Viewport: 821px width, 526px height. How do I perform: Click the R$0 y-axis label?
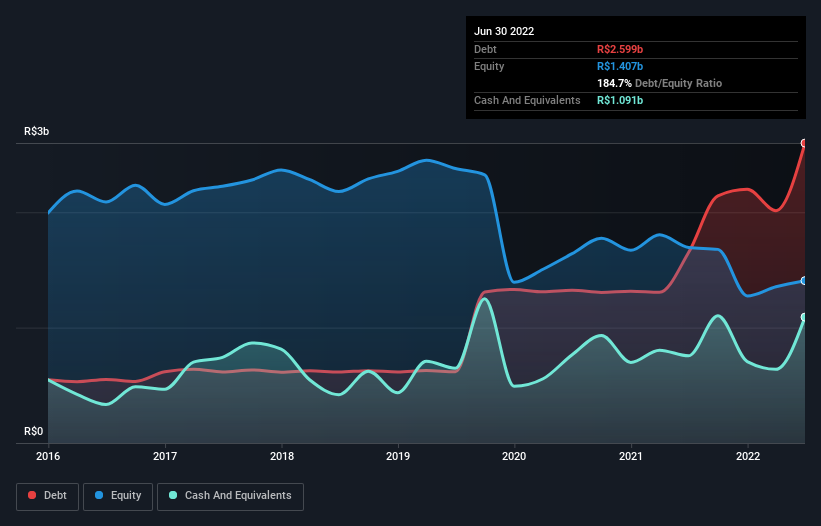pos(34,432)
